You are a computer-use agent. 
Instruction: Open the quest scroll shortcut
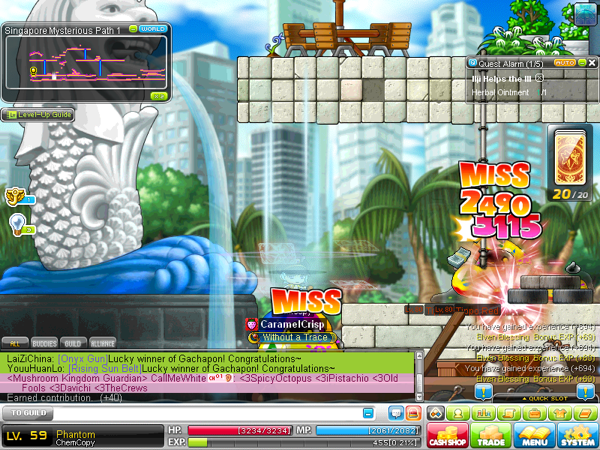click(509, 413)
